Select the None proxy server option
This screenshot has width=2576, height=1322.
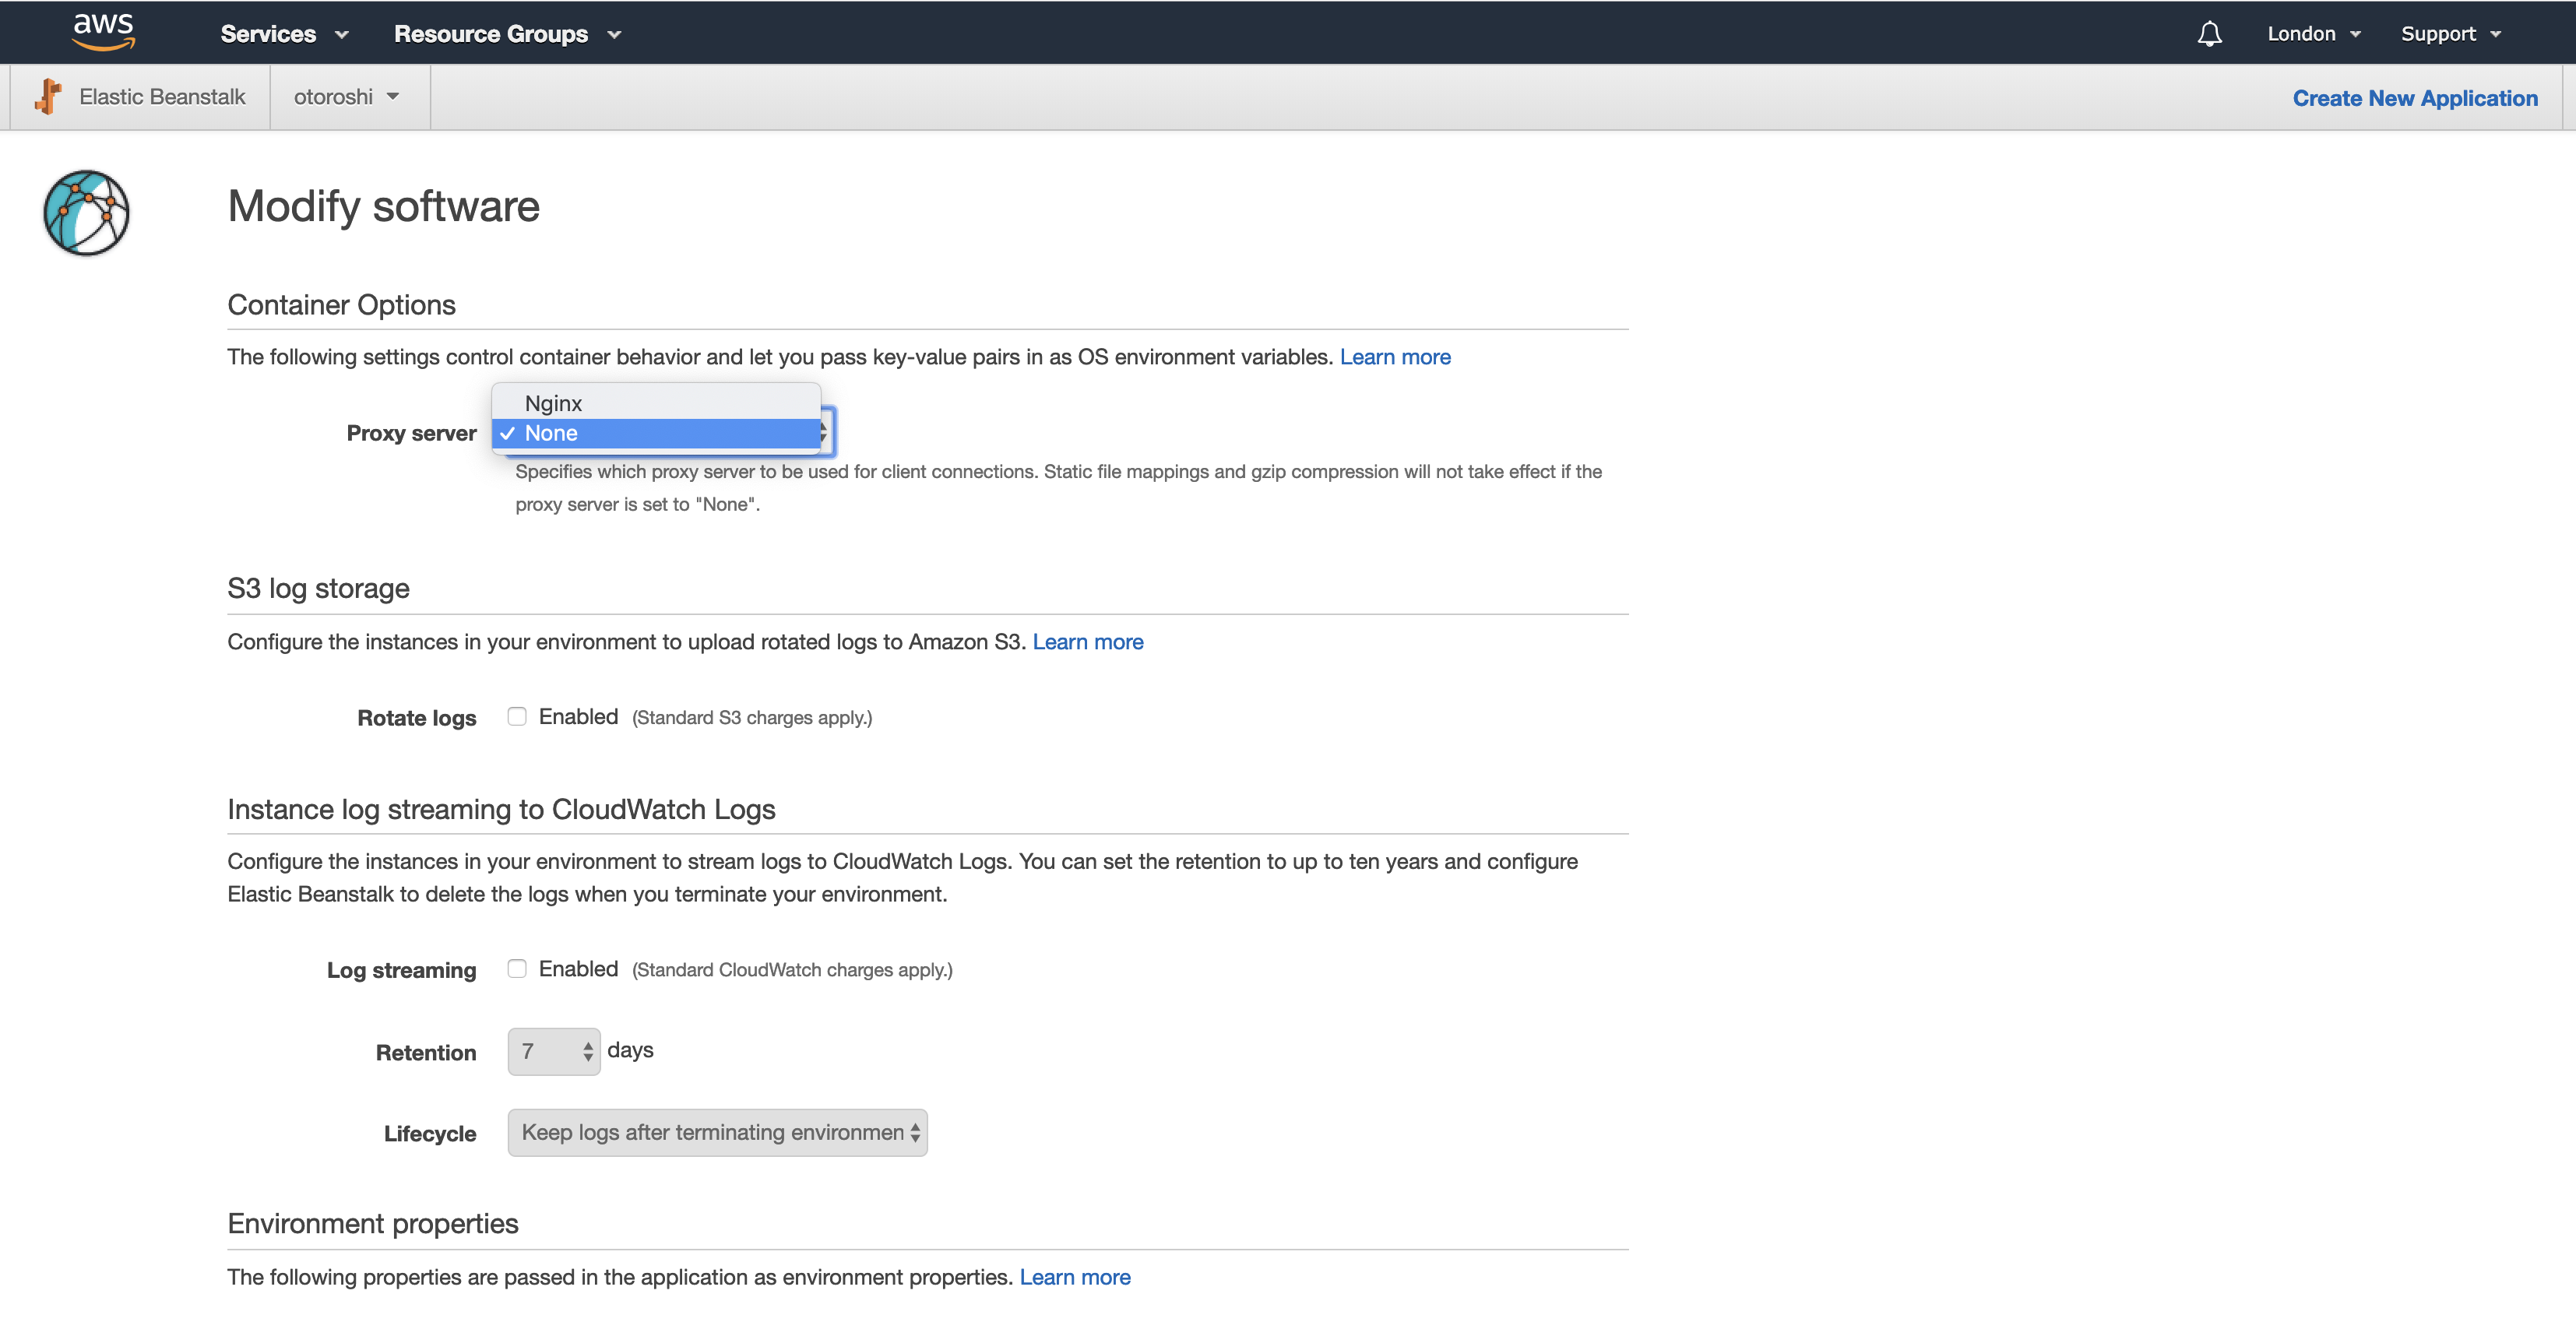552,434
